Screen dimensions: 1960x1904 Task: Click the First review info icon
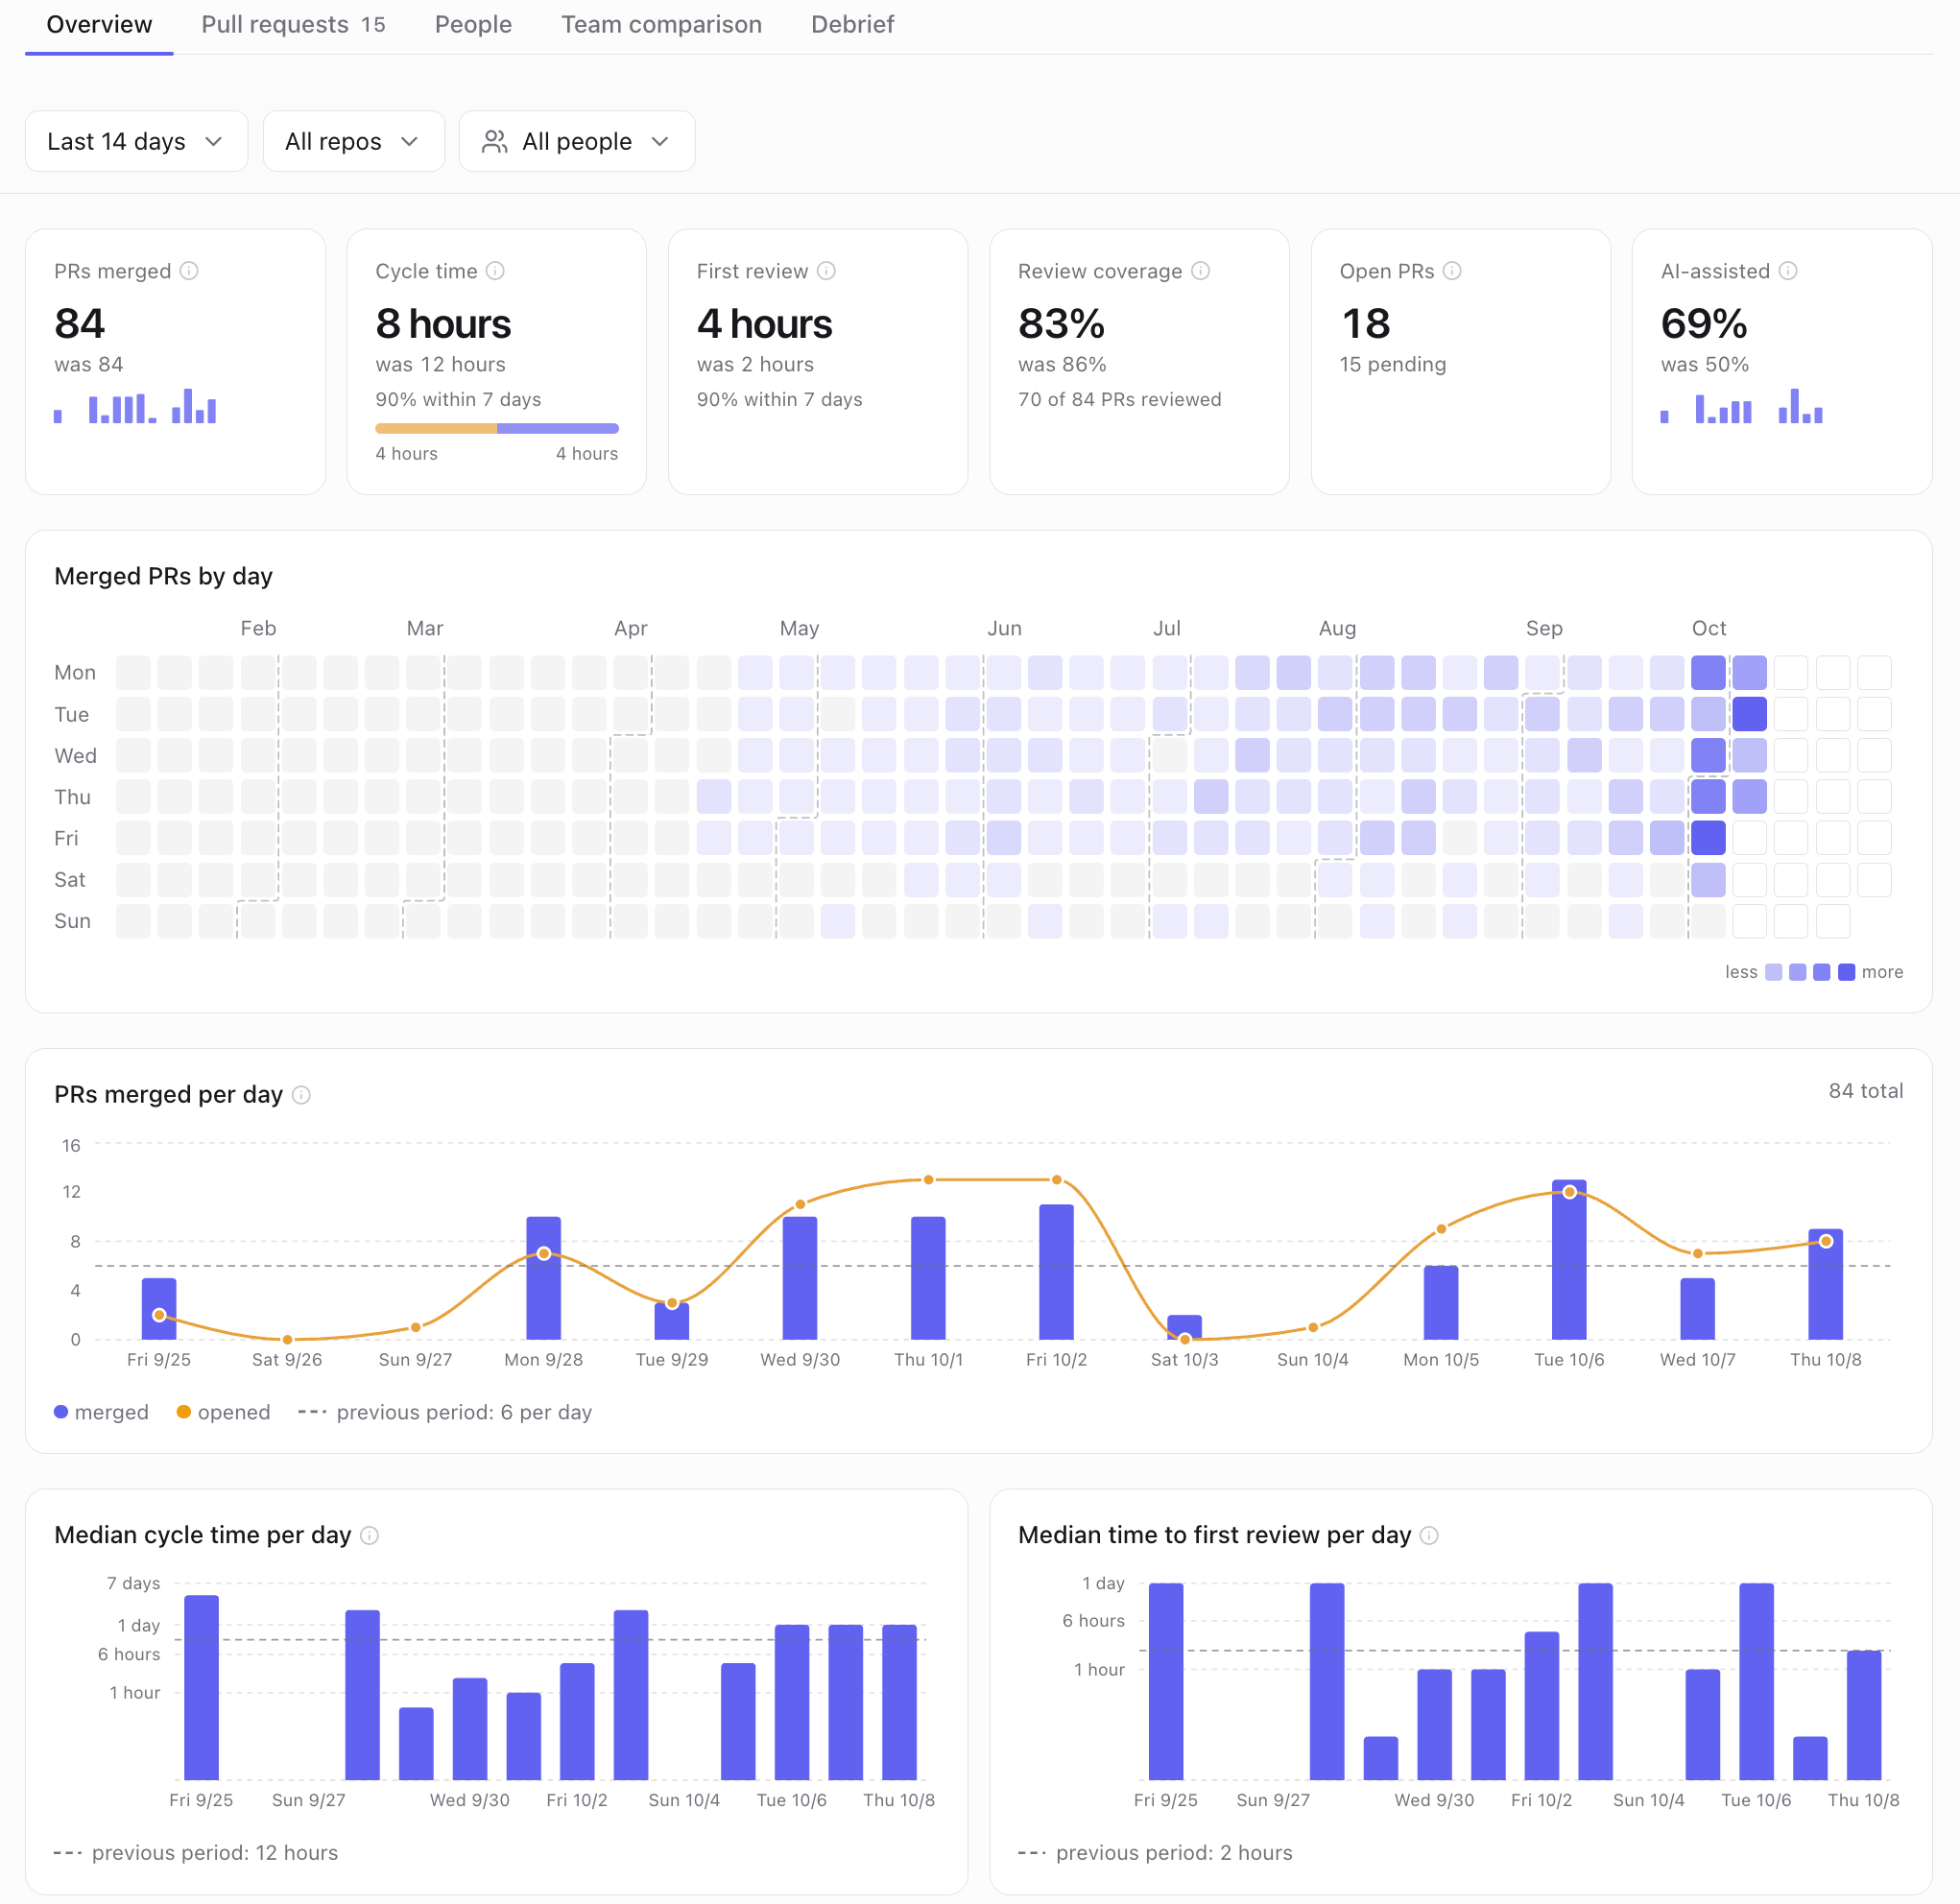click(826, 271)
